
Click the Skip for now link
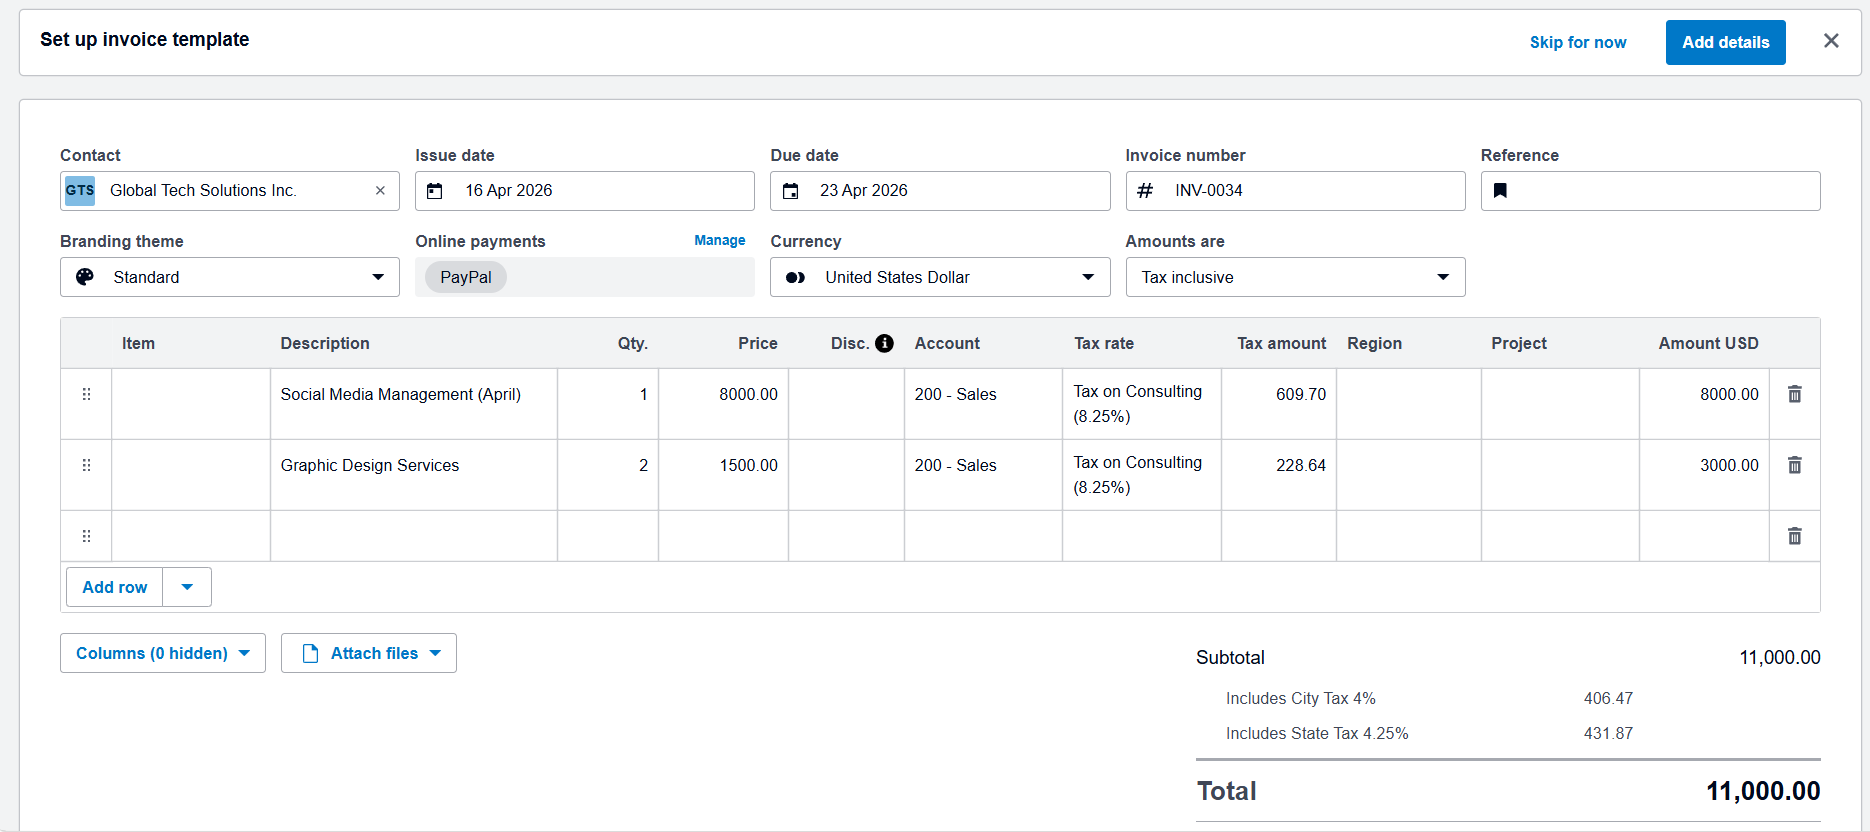pyautogui.click(x=1578, y=42)
